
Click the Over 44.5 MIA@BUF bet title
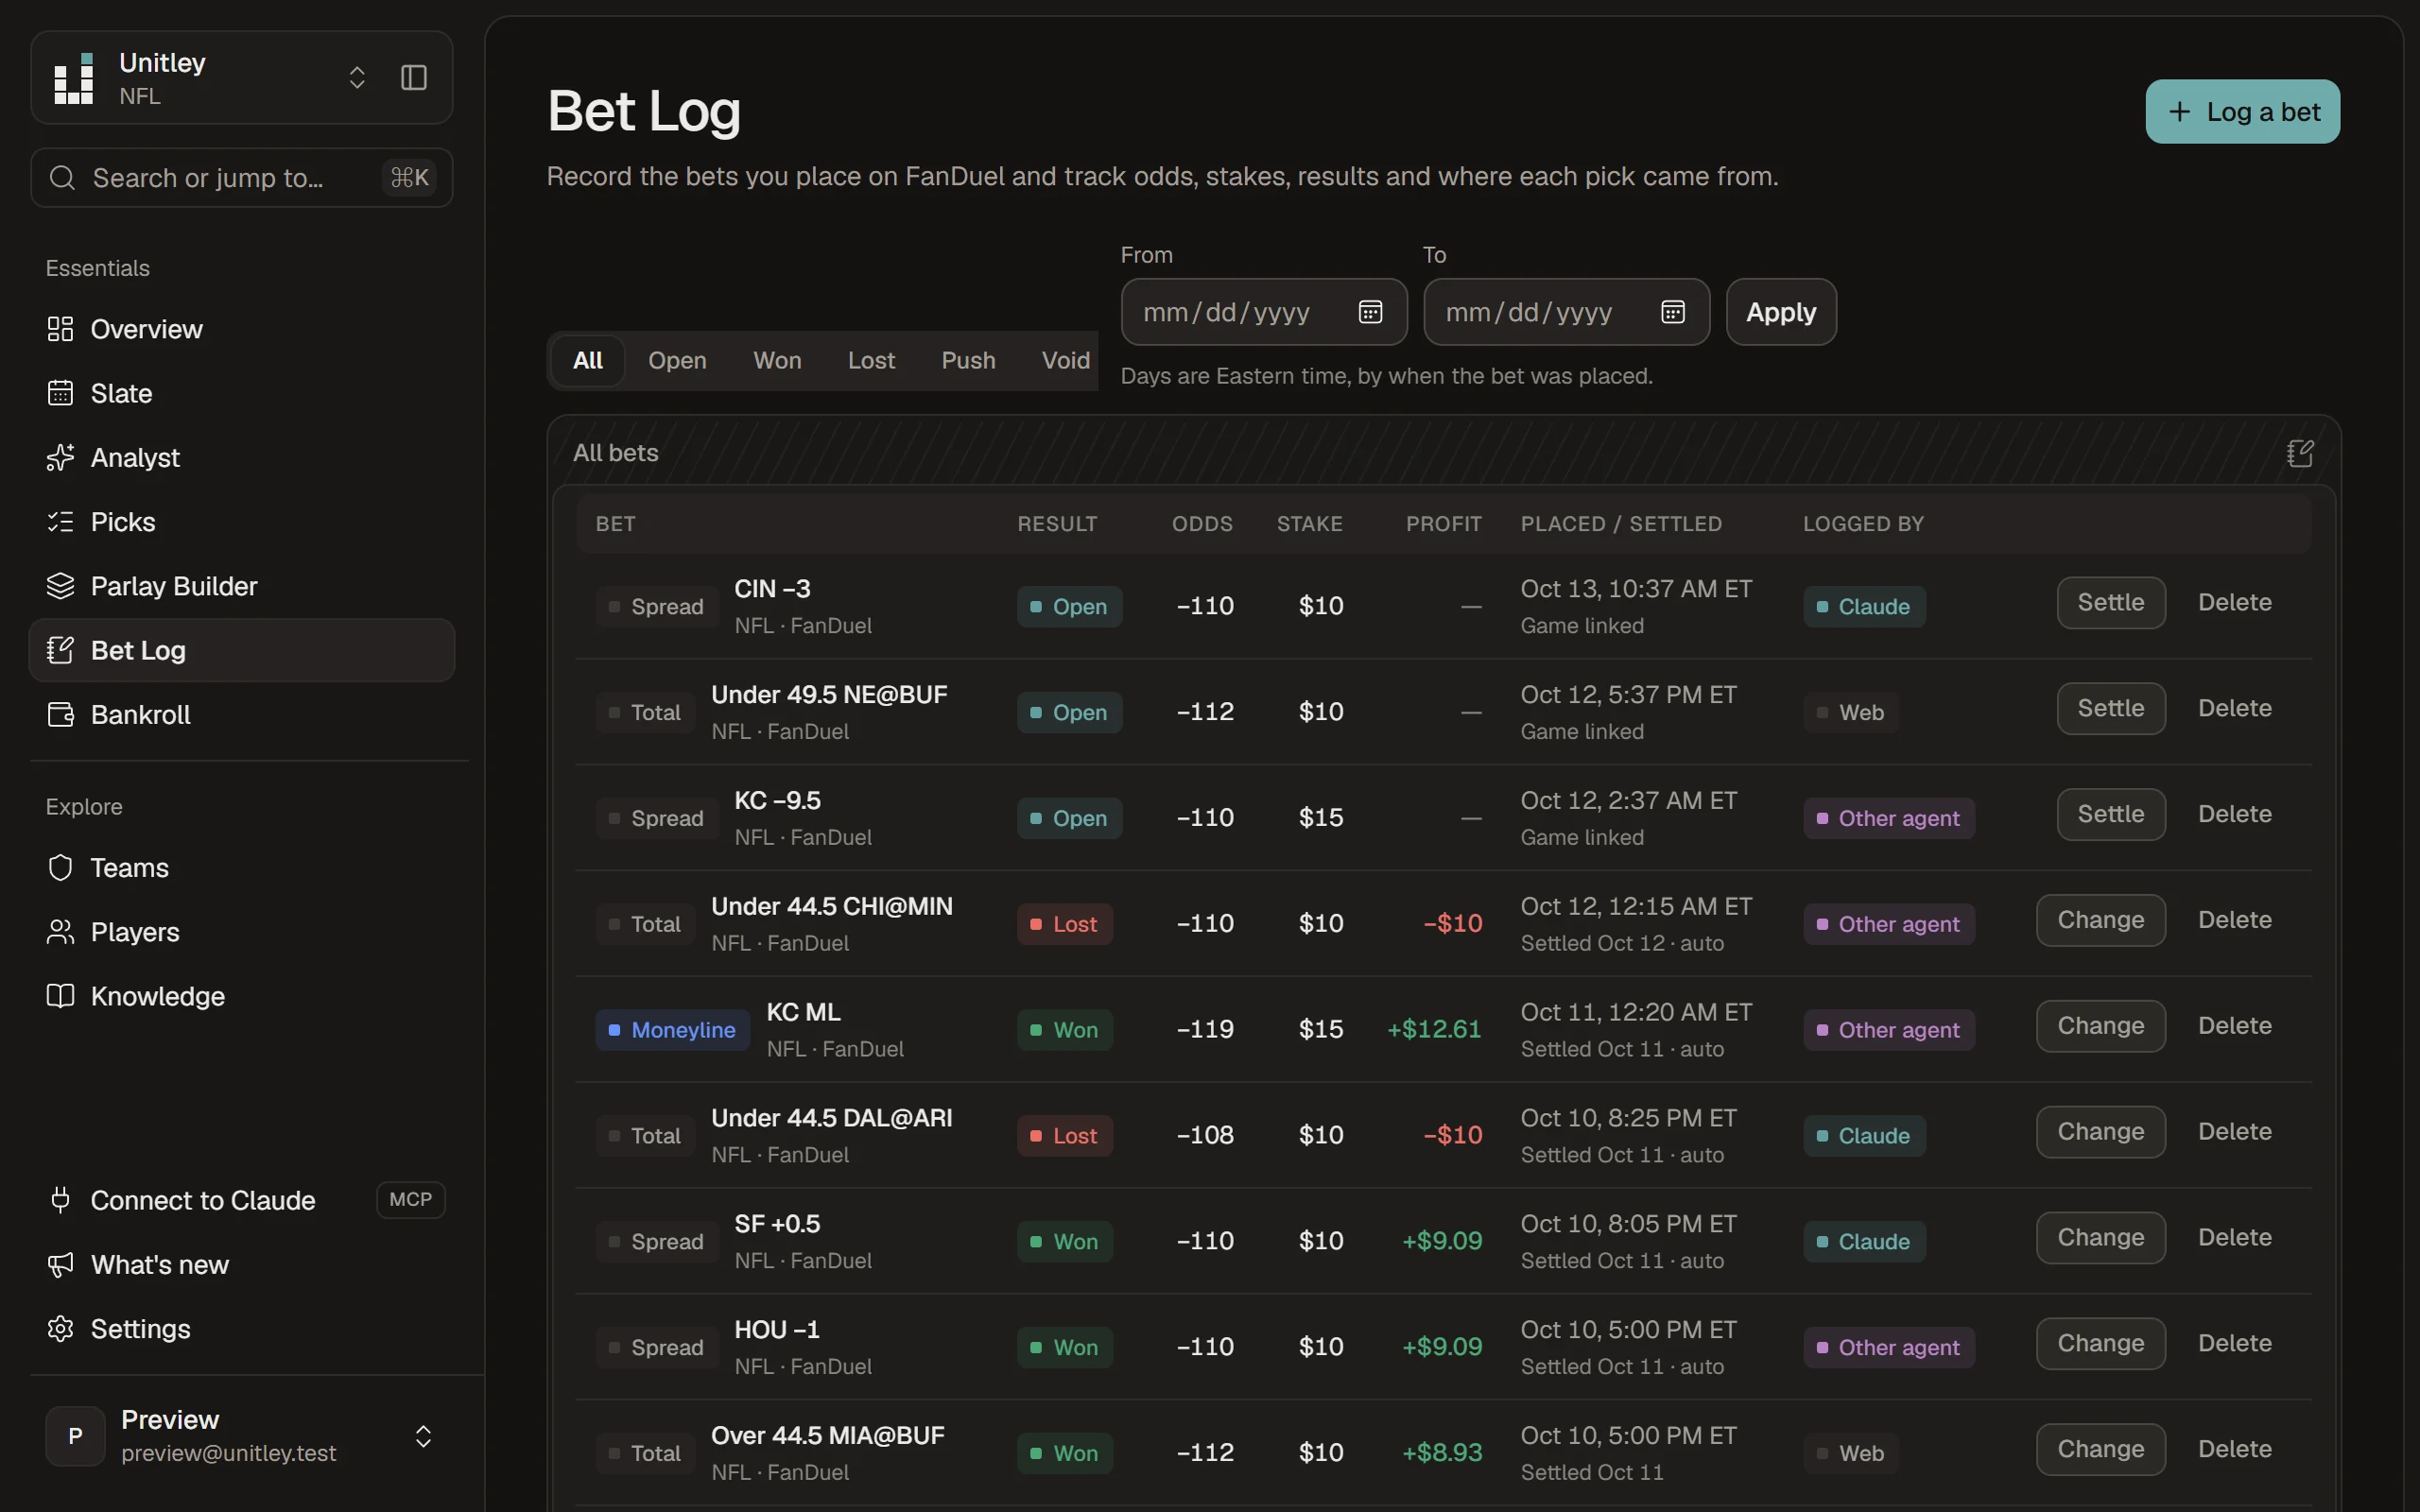pyautogui.click(x=827, y=1435)
